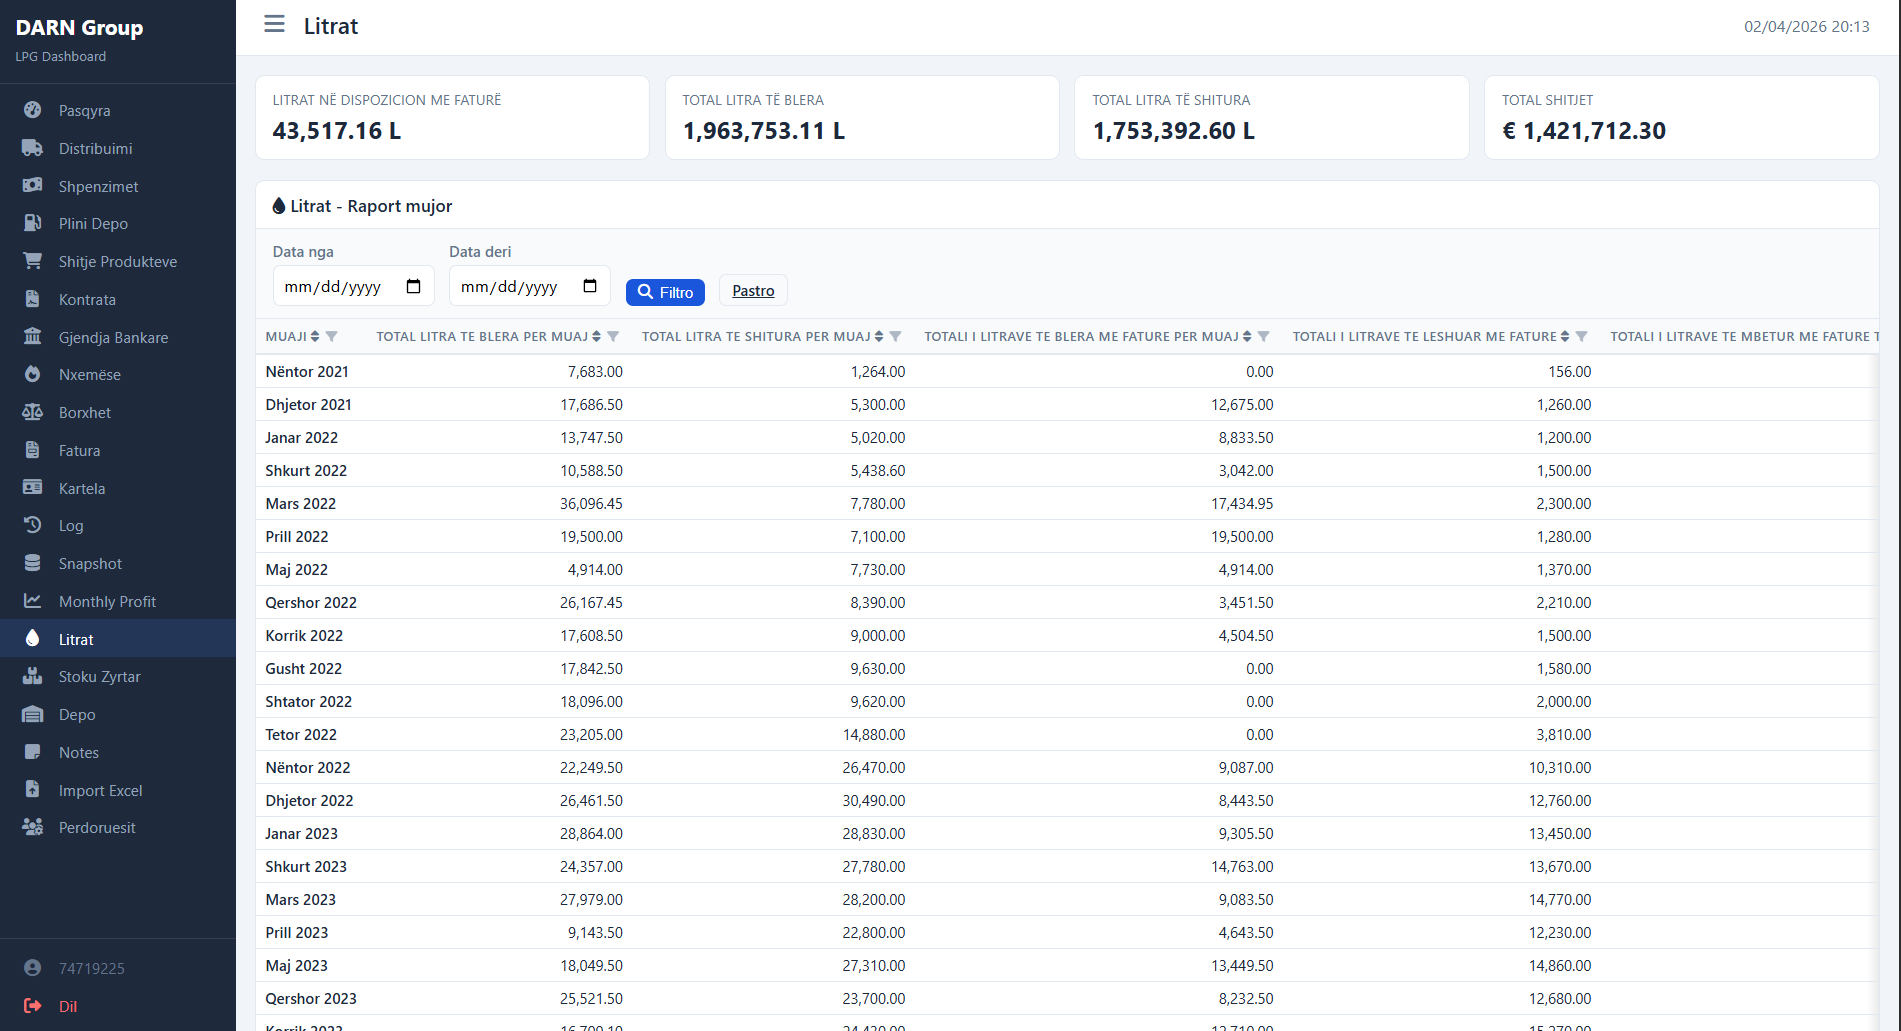Screen dimensions: 1901x1031
Task: Open filter for Litrave Te Blera Me Fature
Action: (1264, 337)
